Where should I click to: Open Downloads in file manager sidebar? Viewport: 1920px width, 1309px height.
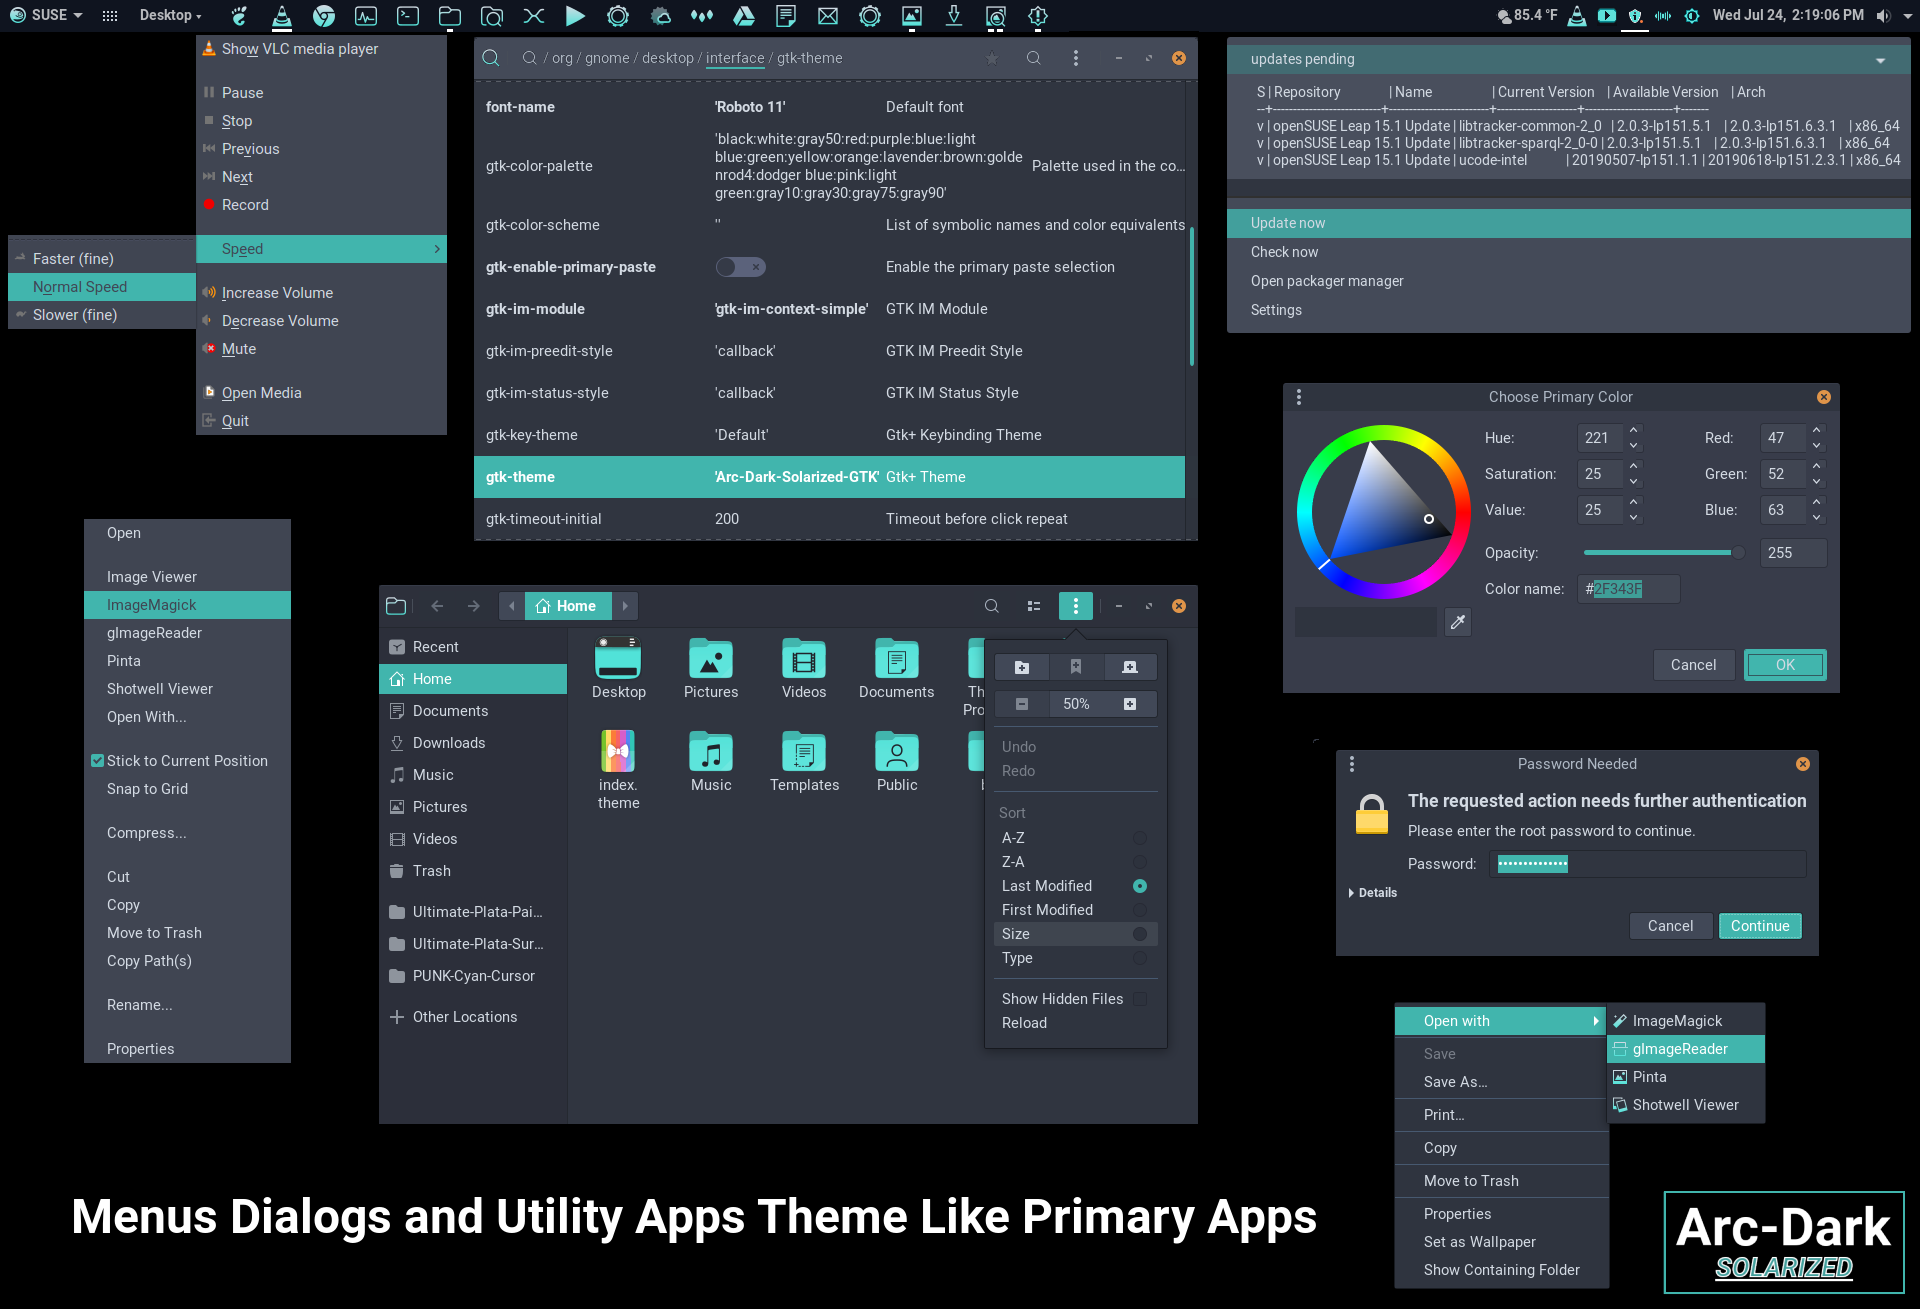coord(473,743)
